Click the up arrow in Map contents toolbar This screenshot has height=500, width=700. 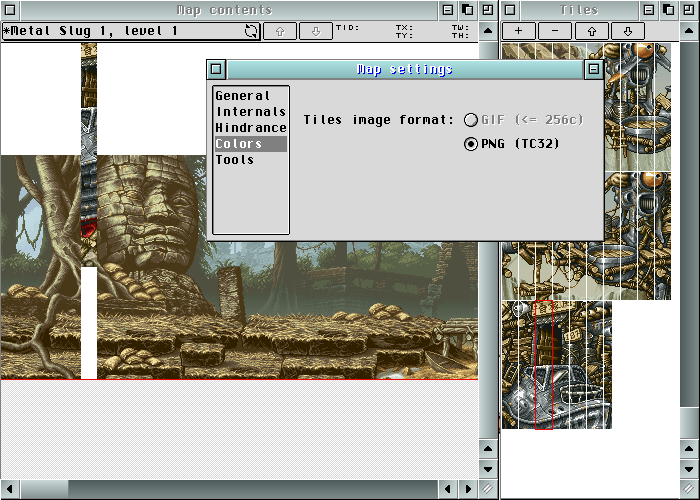pos(279,31)
